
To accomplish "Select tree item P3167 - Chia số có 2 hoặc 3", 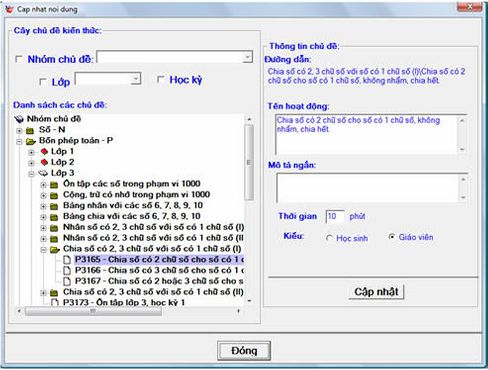I will 159,281.
